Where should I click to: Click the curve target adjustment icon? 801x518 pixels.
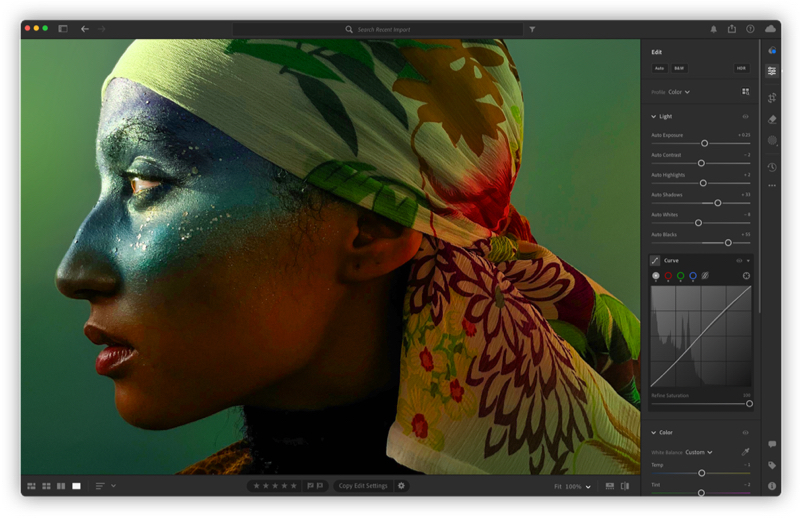[x=746, y=276]
